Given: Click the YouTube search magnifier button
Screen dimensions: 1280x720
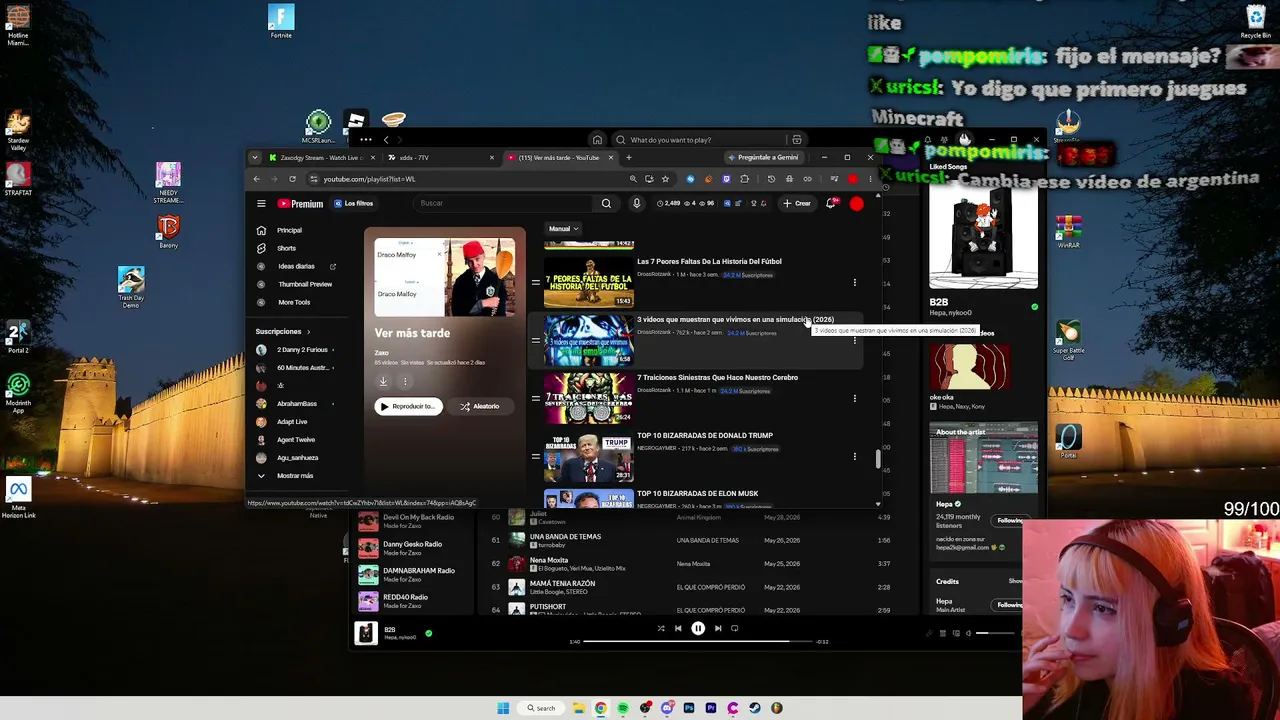Looking at the screenshot, I should [606, 203].
